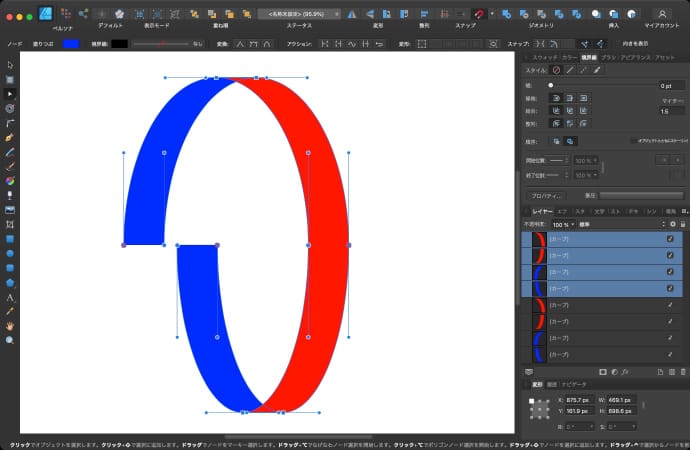This screenshot has width=690, height=450.
Task: Click the プロパティ (Properties) button
Action: pos(546,196)
